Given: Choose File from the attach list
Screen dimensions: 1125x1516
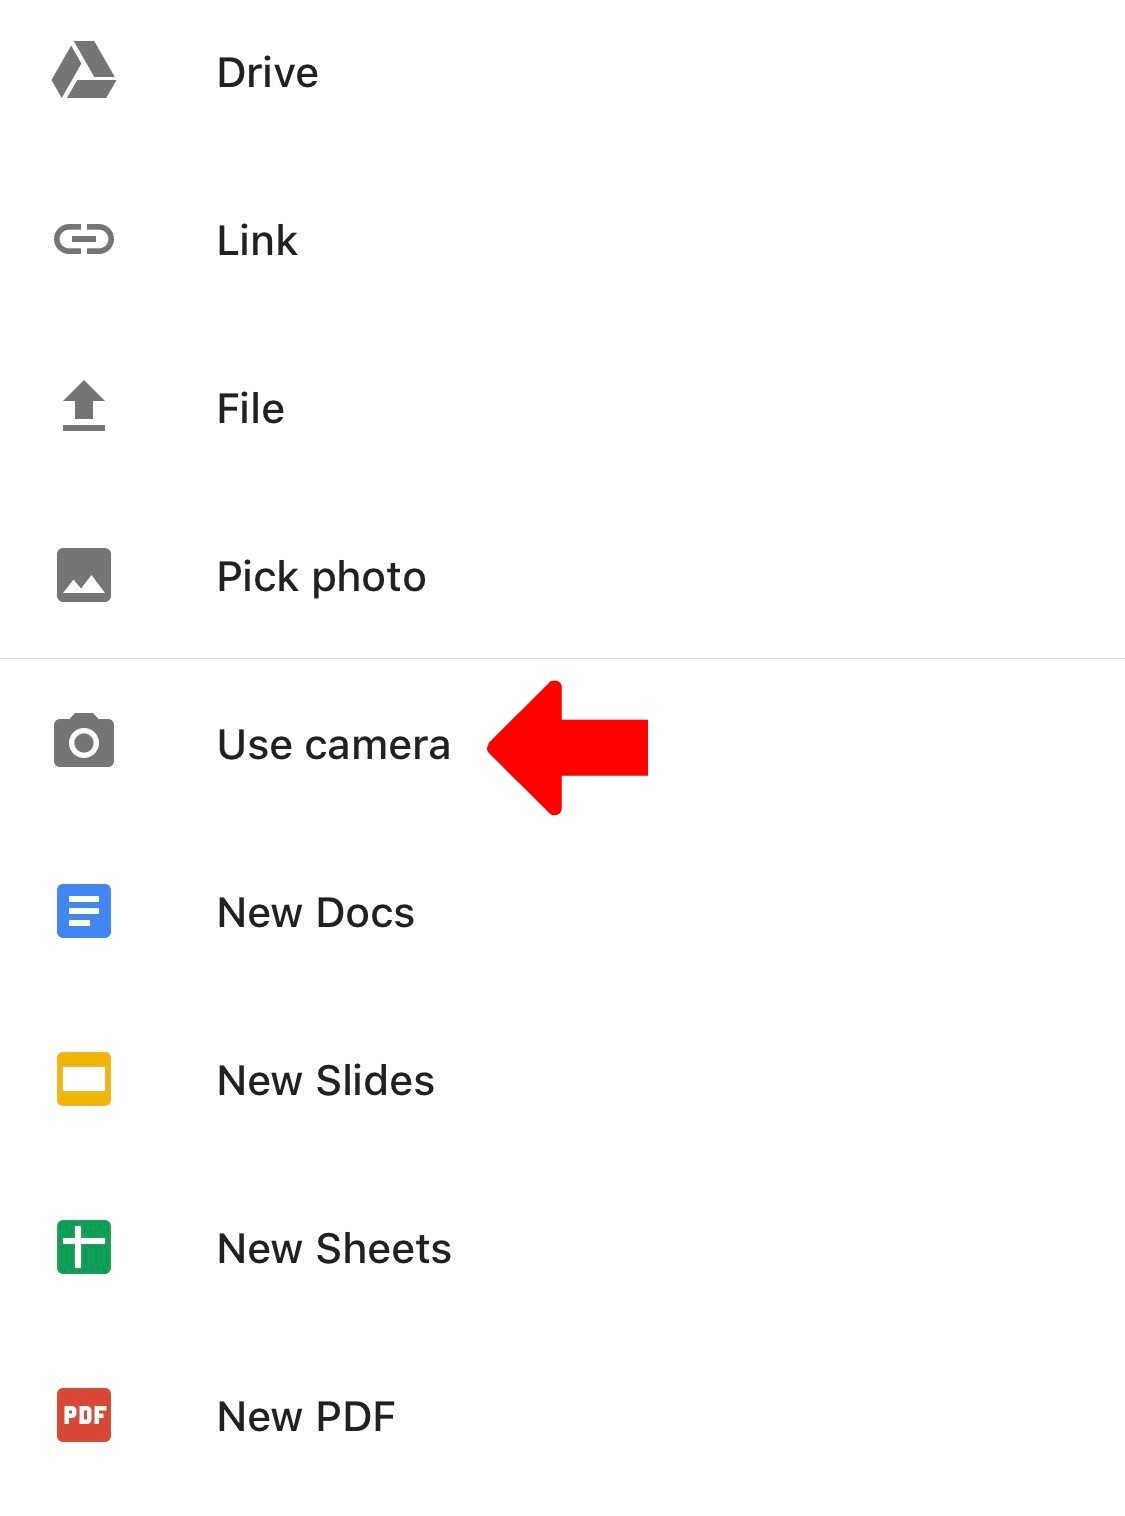Looking at the screenshot, I should (562, 408).
